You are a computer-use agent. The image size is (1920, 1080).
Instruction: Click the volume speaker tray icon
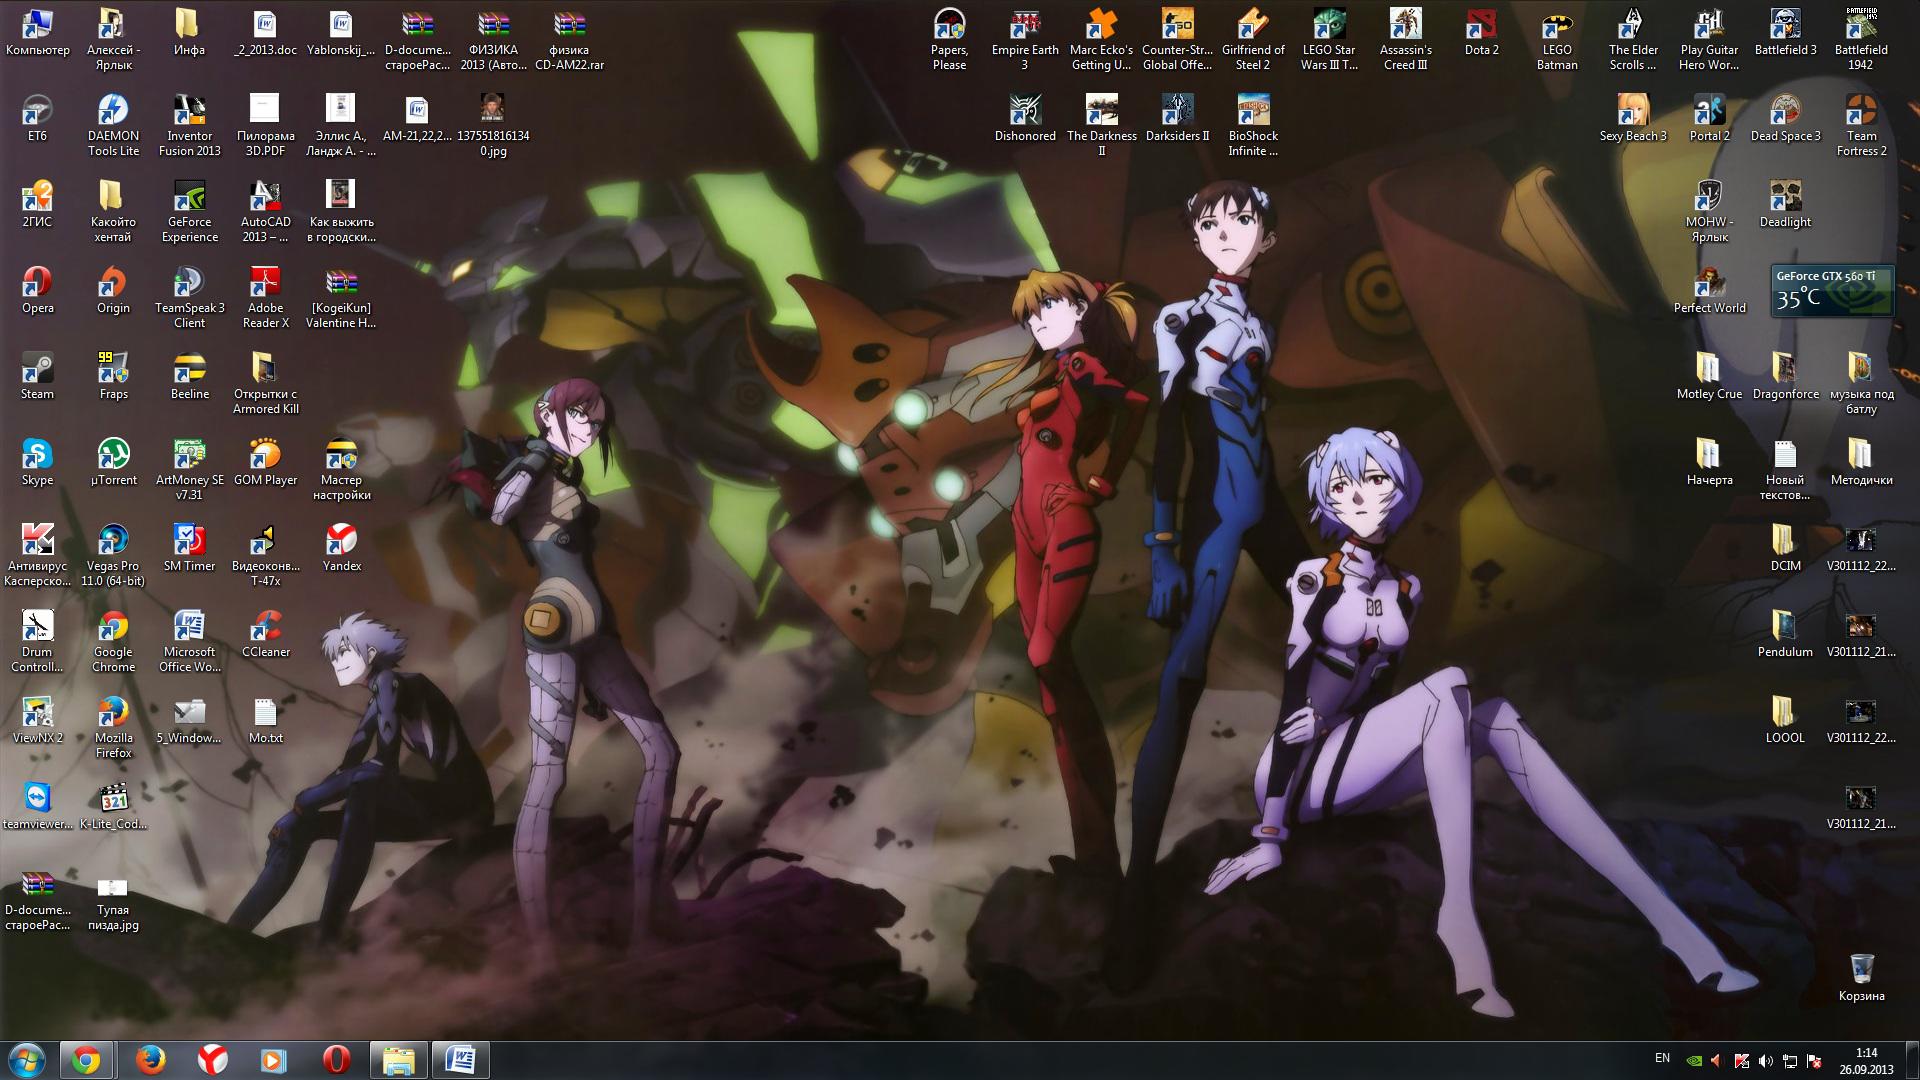(x=1765, y=1061)
